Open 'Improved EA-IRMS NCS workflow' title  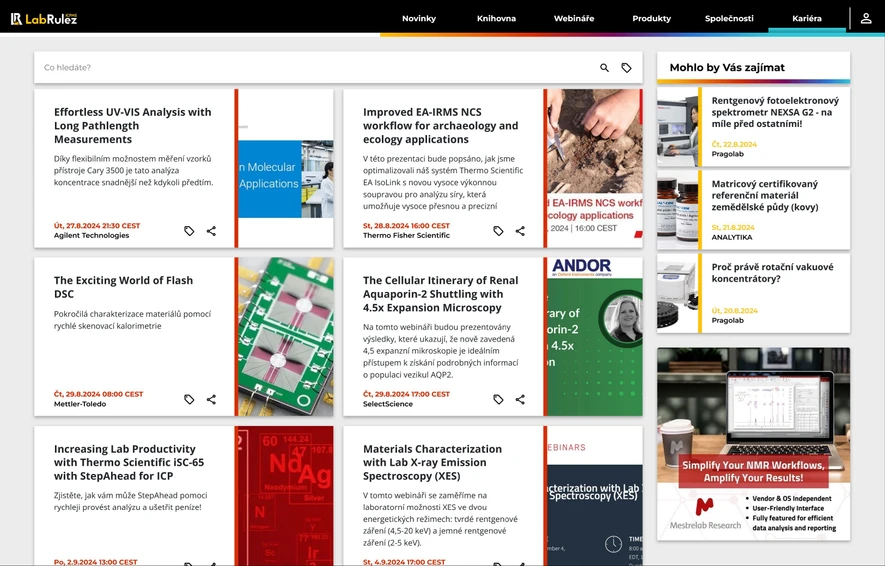440,126
